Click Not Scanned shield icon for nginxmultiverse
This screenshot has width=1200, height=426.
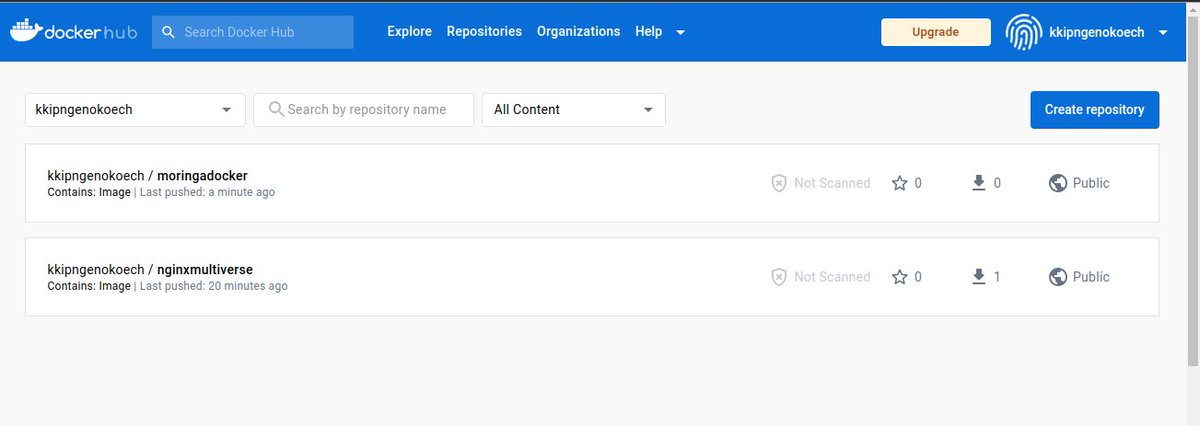tap(779, 277)
